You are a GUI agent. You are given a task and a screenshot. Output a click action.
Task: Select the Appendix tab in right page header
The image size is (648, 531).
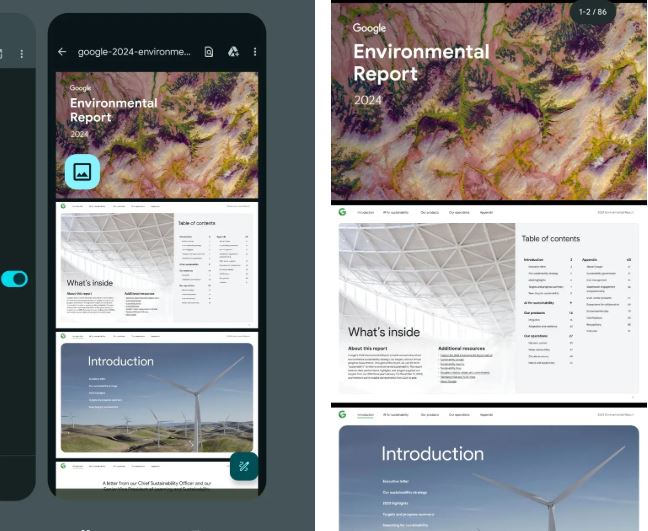[x=486, y=213]
